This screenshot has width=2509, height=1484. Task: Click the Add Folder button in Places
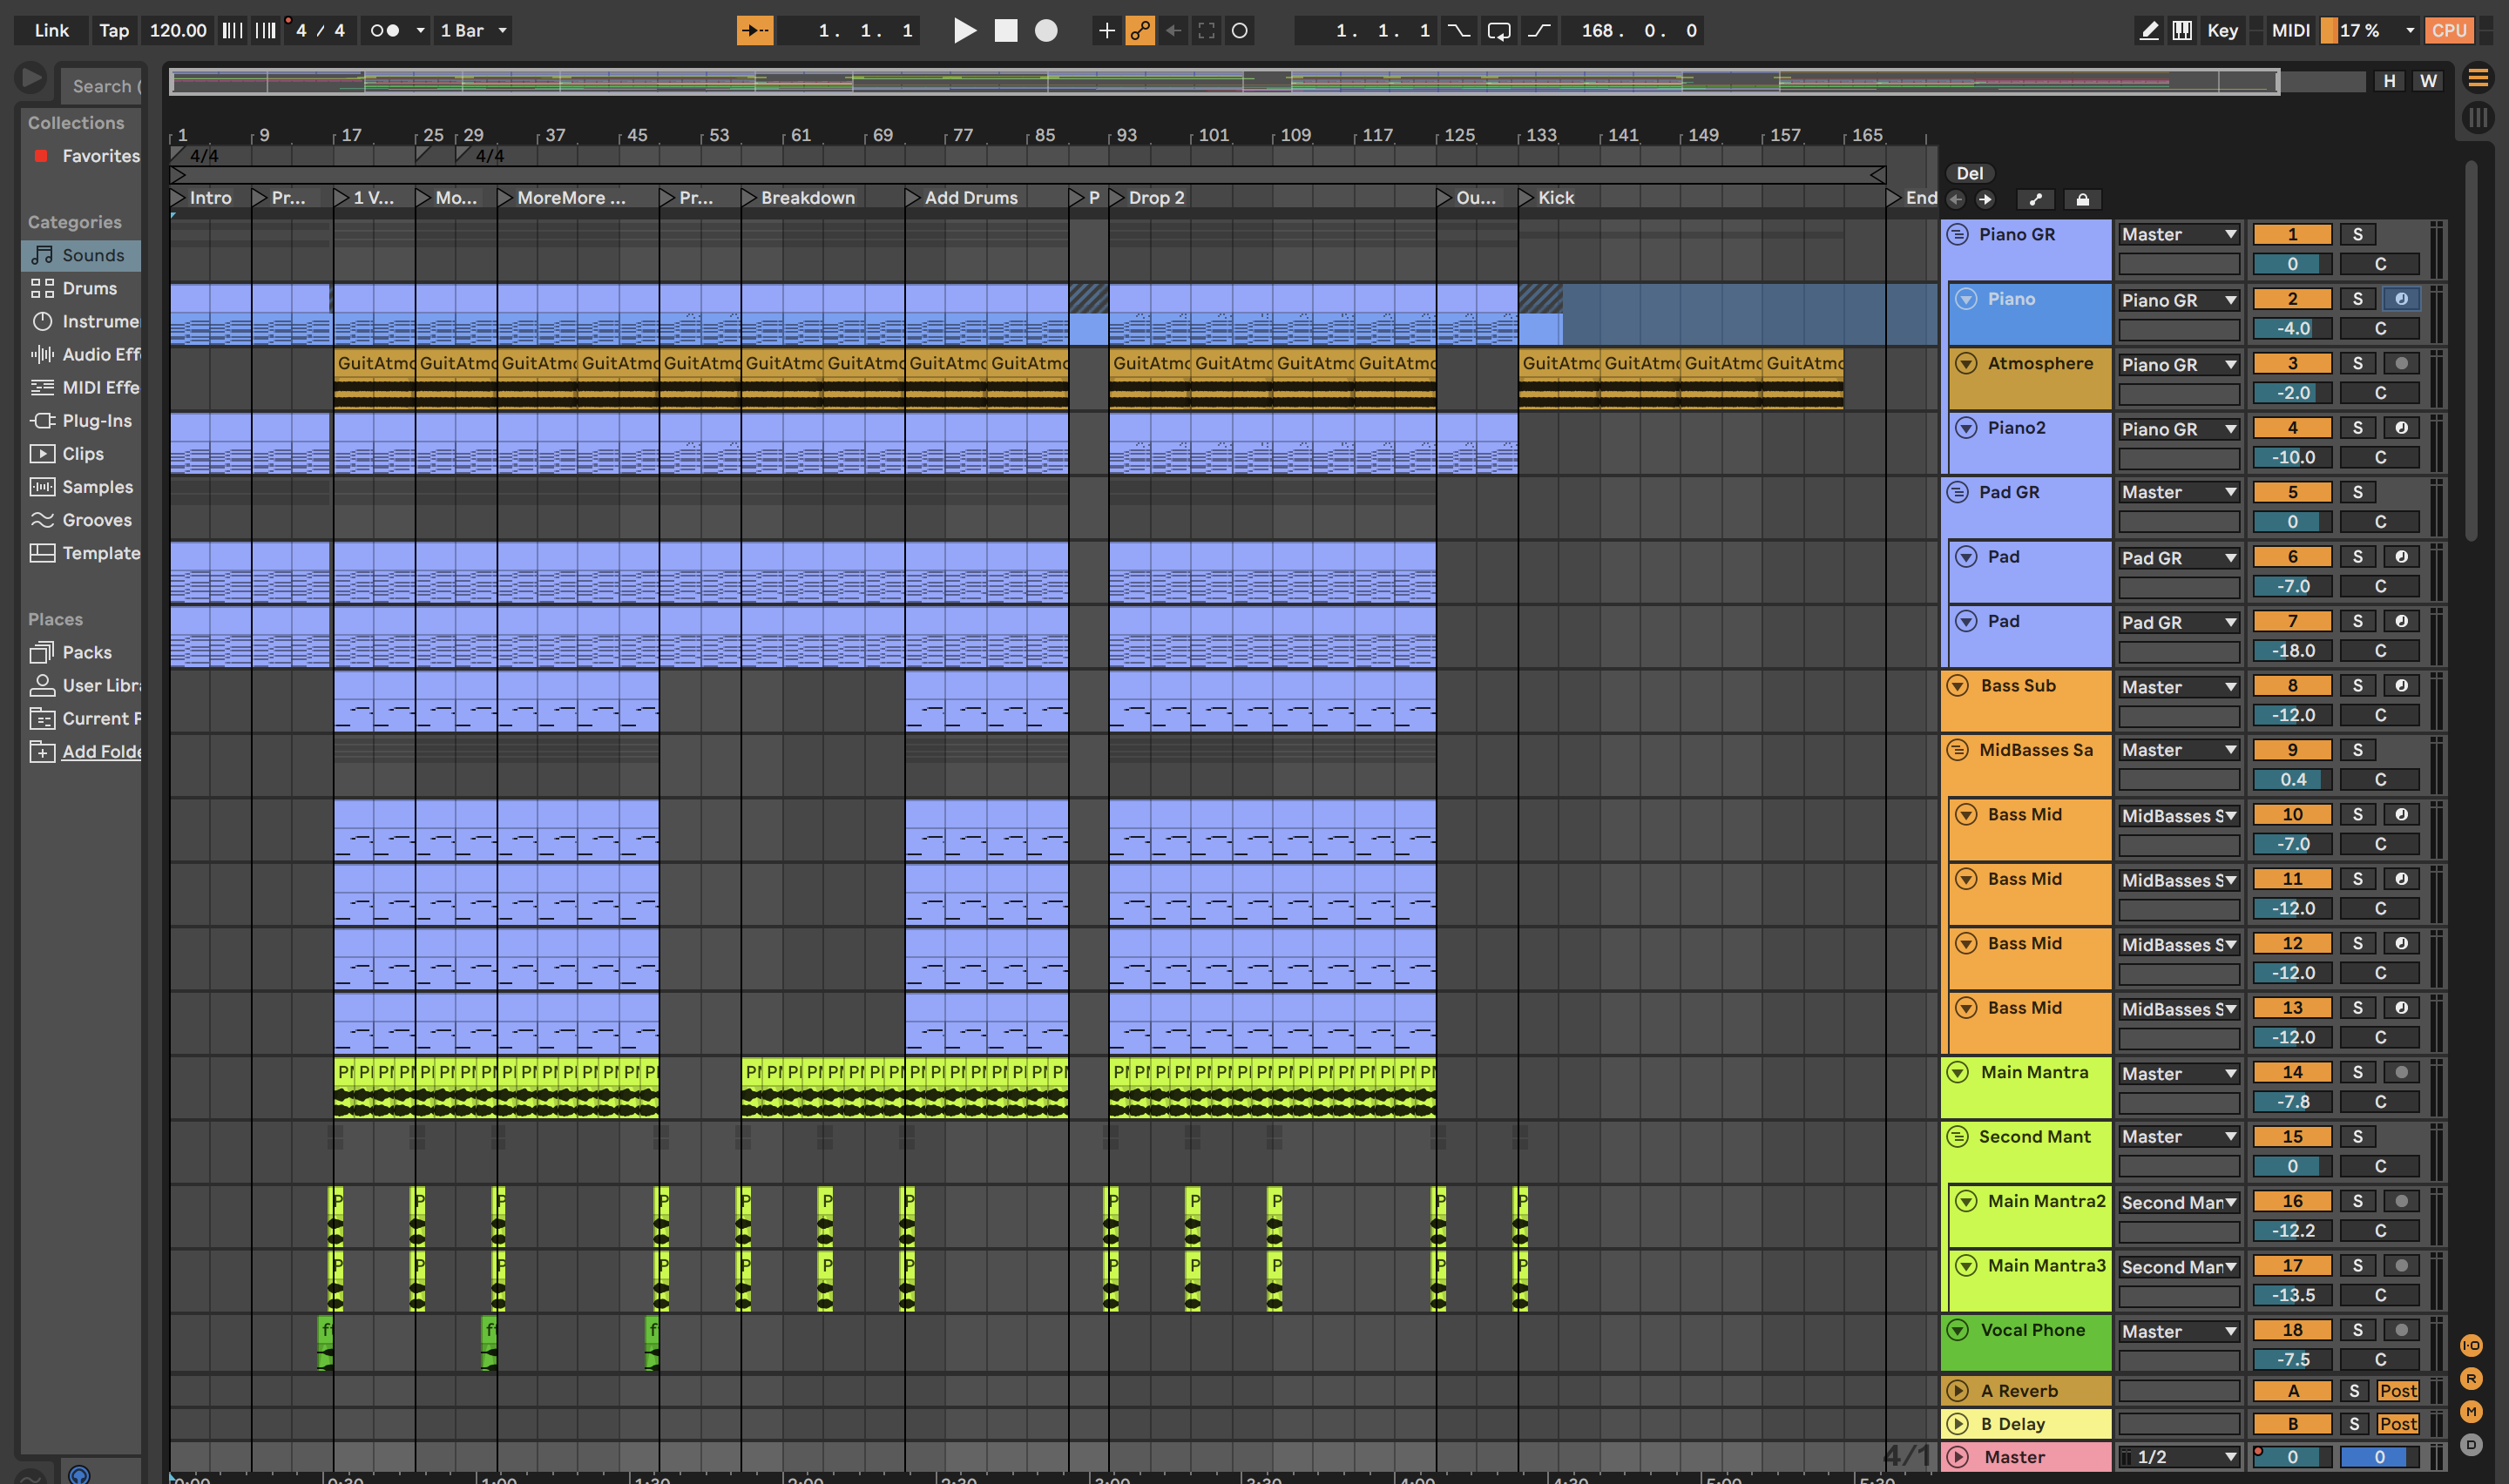[x=101, y=751]
